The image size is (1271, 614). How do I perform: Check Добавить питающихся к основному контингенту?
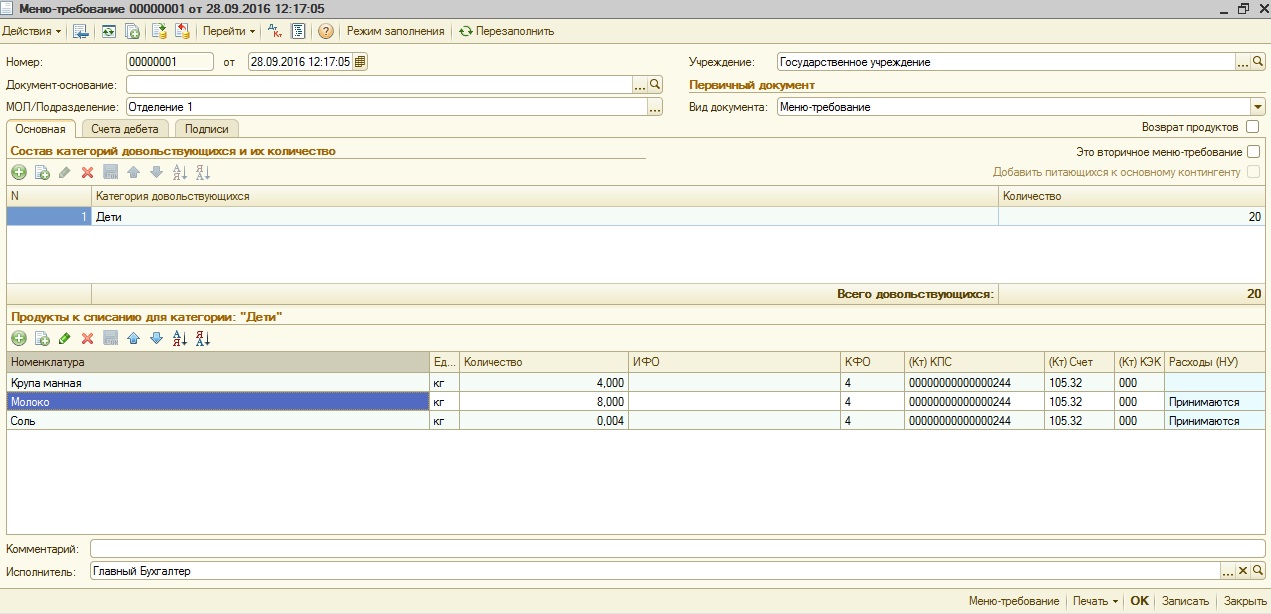point(1253,172)
